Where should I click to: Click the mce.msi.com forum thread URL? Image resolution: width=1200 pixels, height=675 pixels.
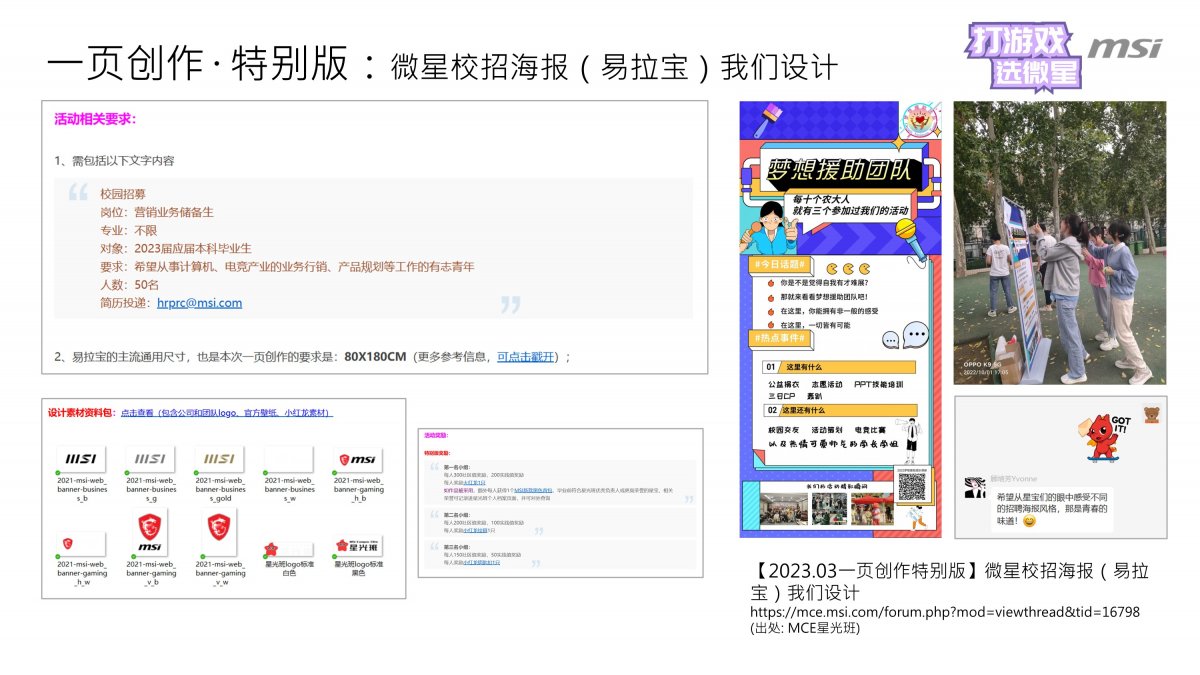coord(944,611)
